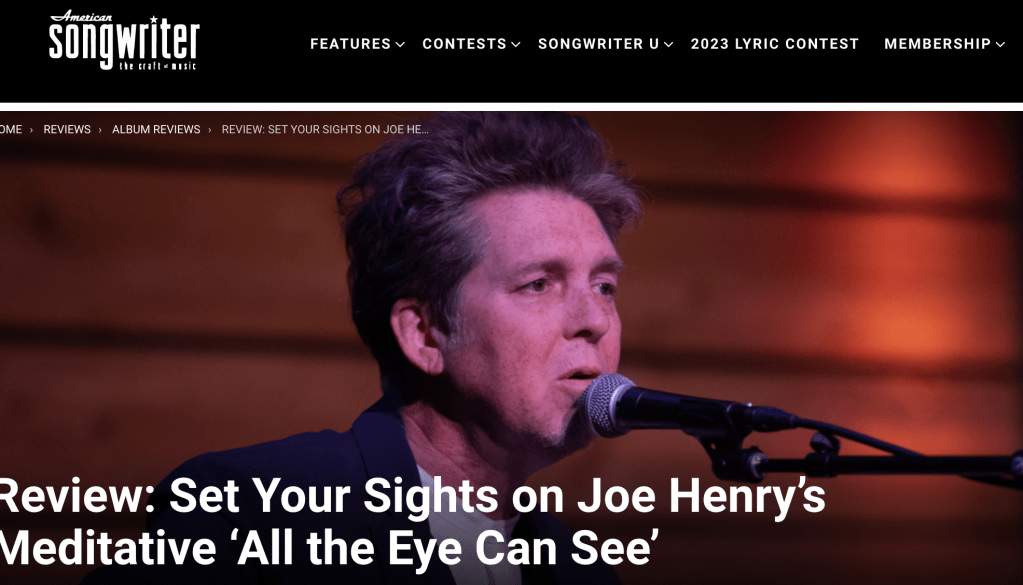Select the current review breadcrumb text
Image resolution: width=1023 pixels, height=585 pixels.
coord(325,129)
